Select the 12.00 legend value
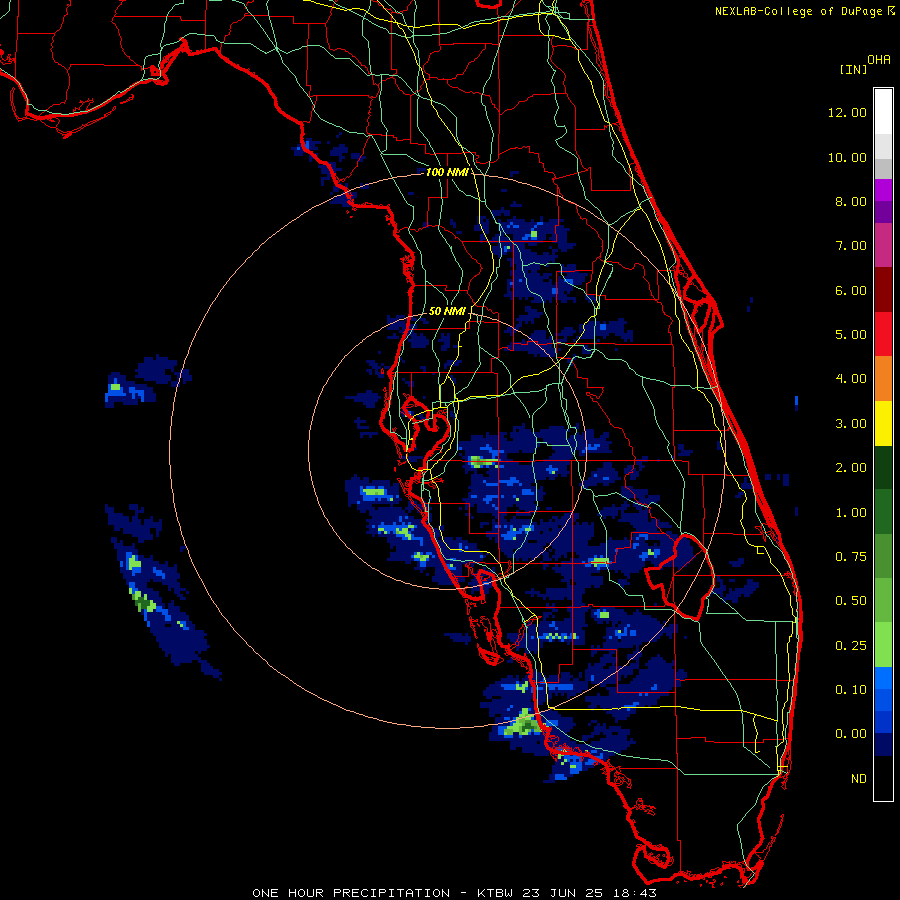Screen dimensions: 900x900 847,112
